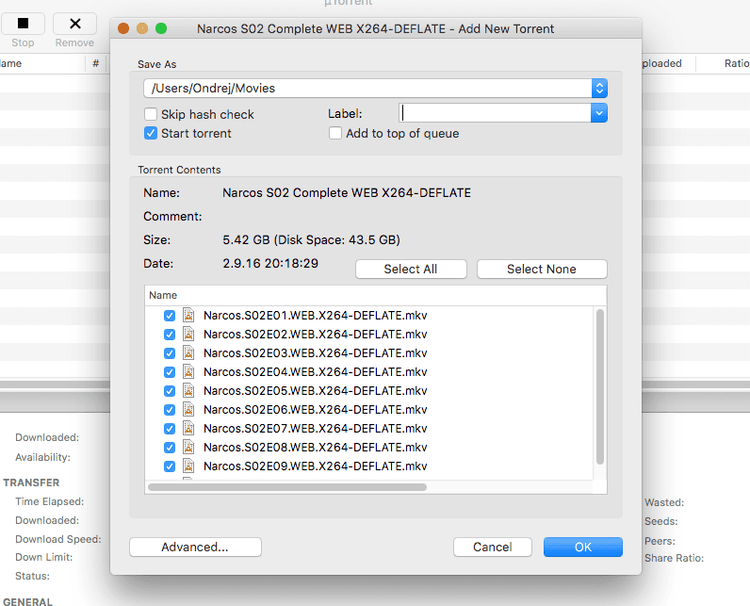
Task: Enable Skip hash check
Action: [x=151, y=114]
